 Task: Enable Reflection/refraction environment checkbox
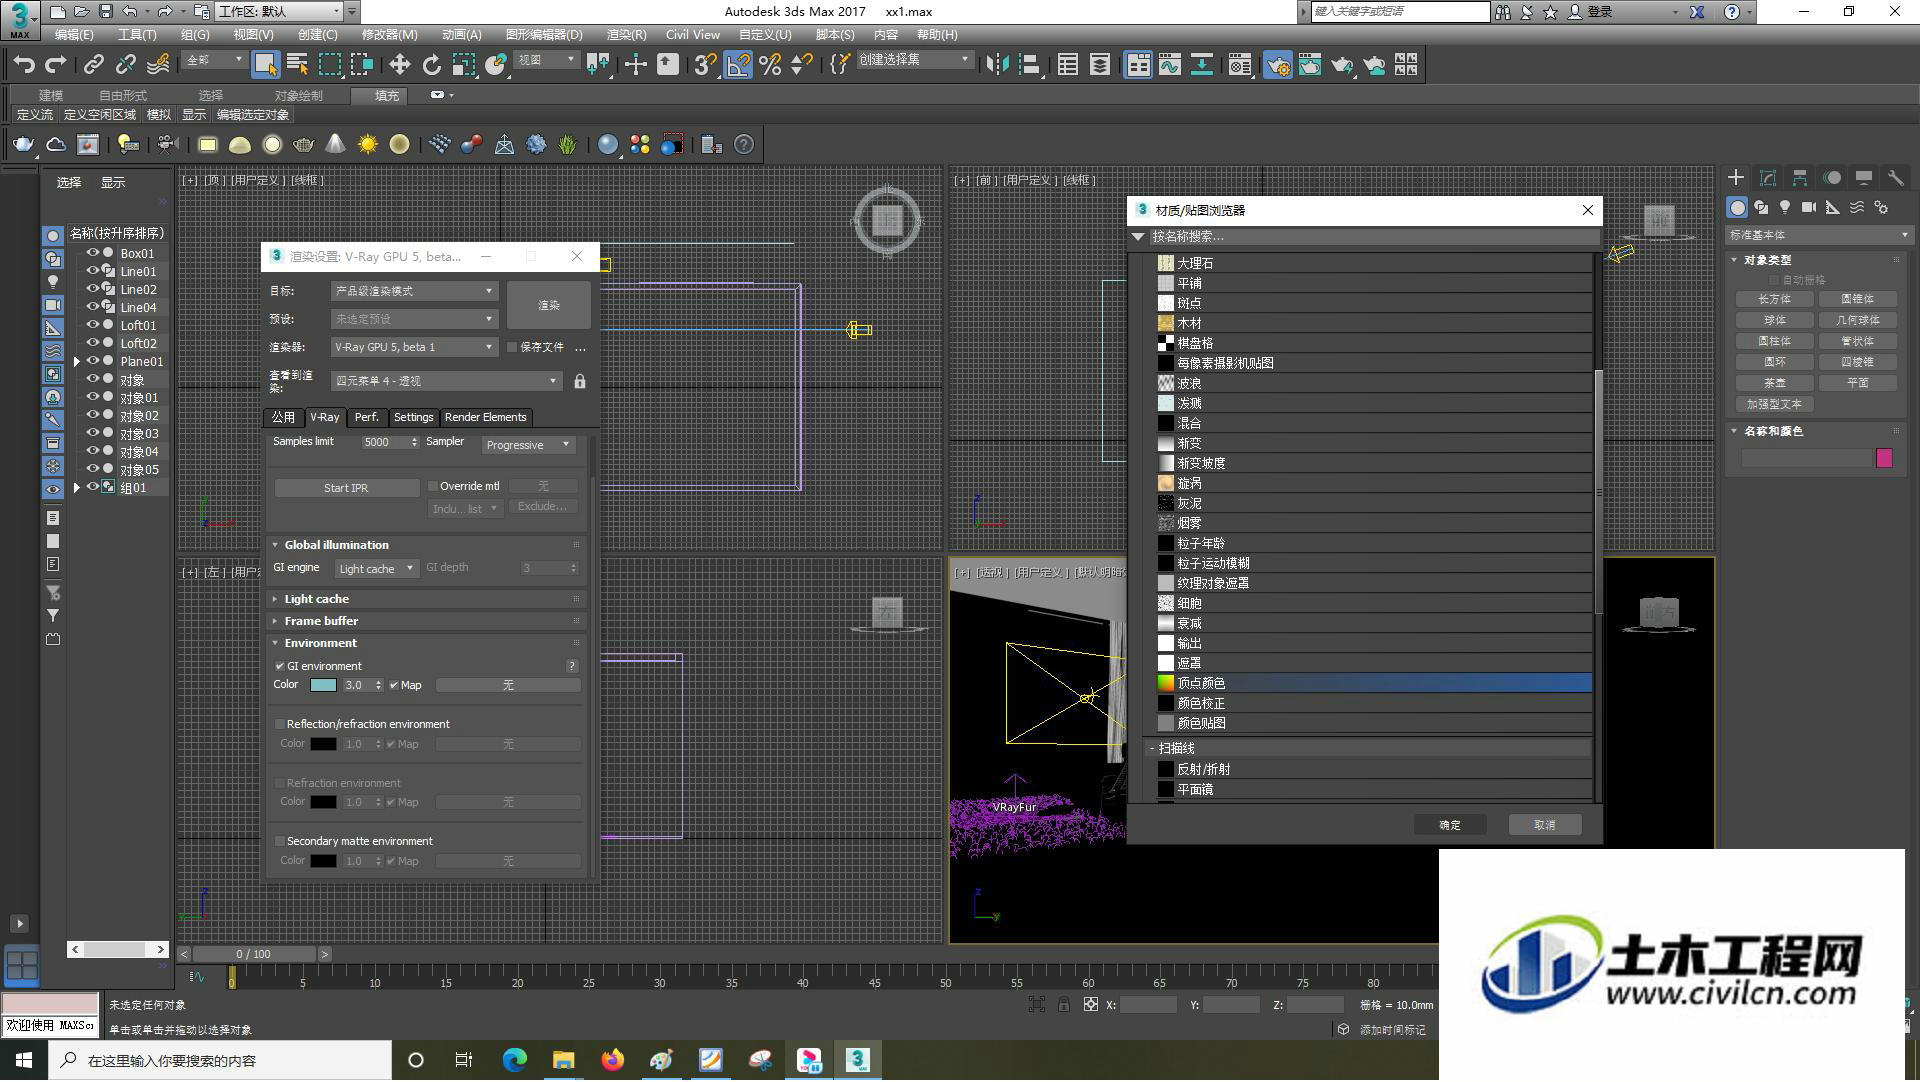pyautogui.click(x=280, y=725)
